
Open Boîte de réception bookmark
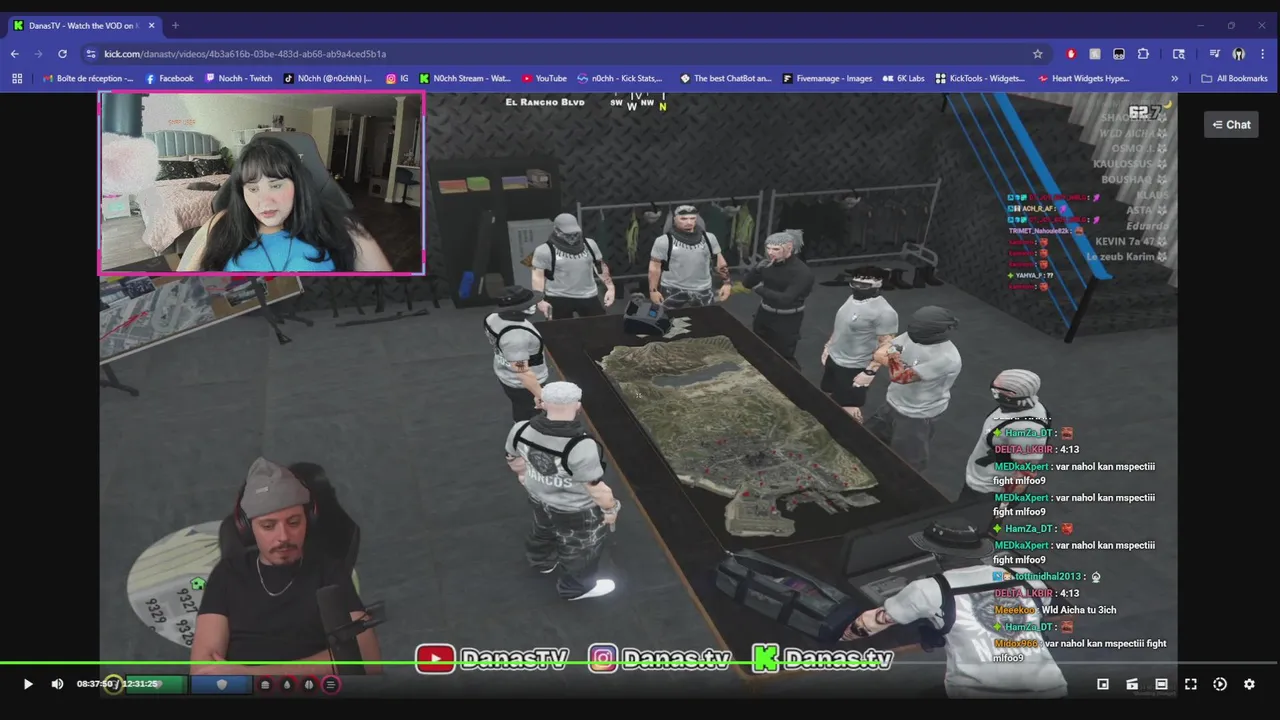[x=88, y=78]
